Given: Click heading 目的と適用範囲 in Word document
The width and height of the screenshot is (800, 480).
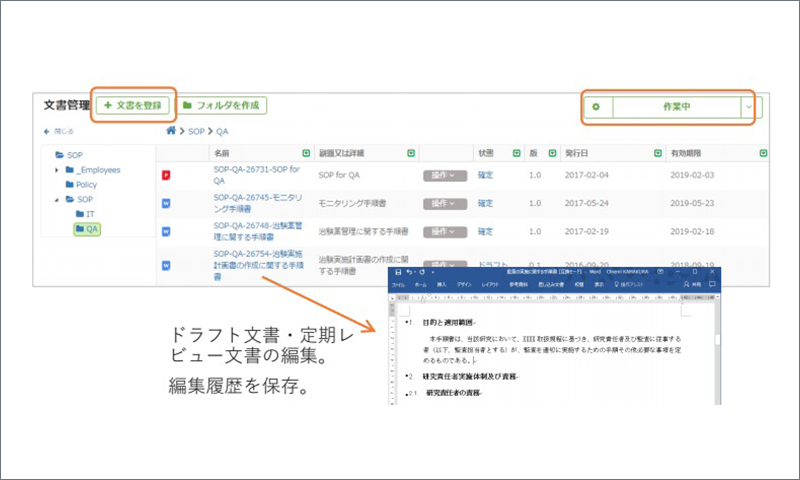Looking at the screenshot, I should coord(448,322).
